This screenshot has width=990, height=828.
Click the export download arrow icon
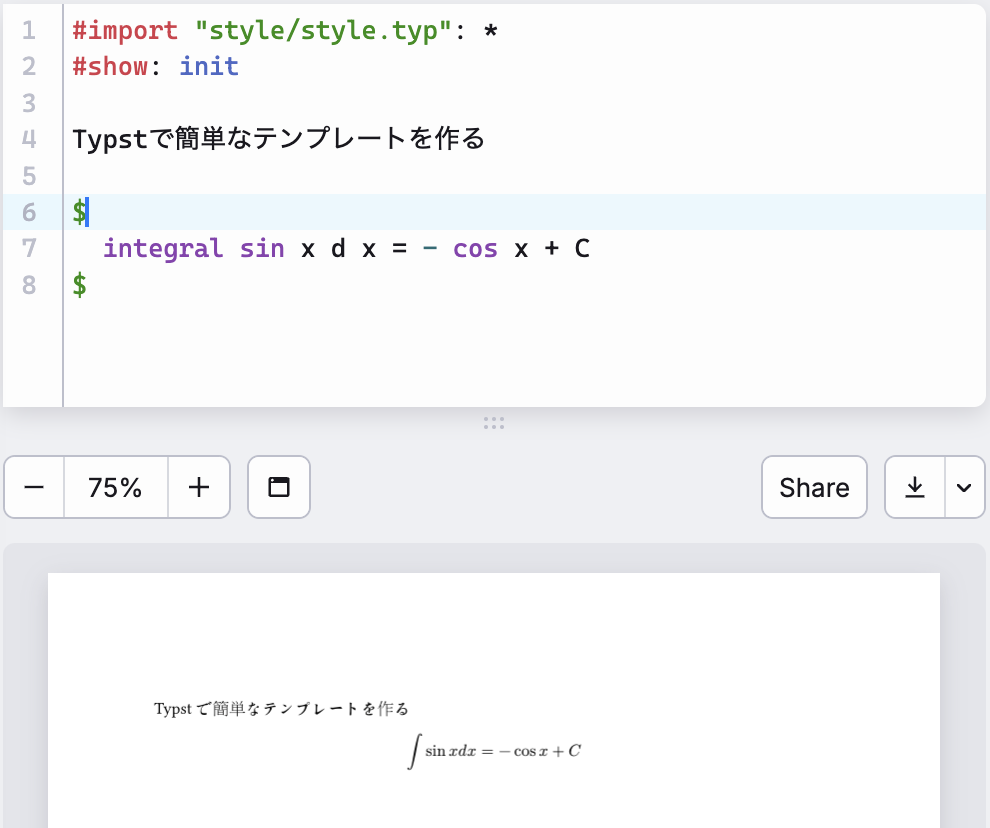[x=913, y=487]
